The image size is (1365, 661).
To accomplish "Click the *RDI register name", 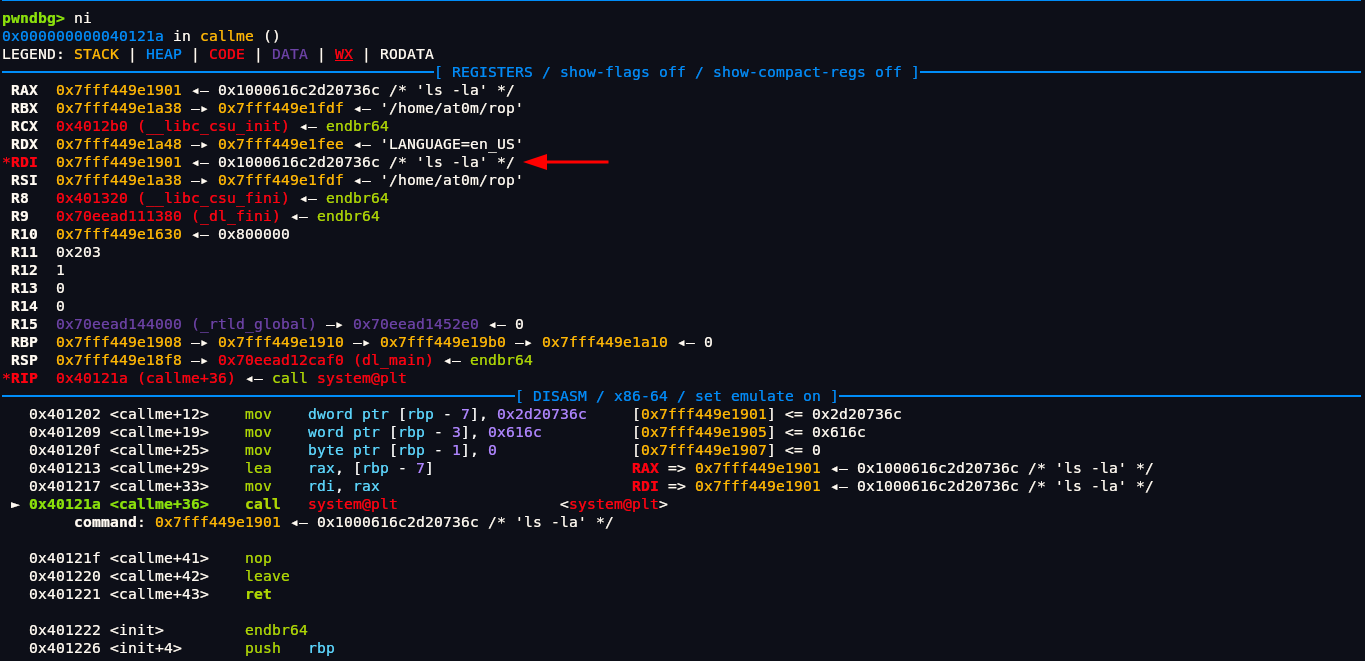I will [x=20, y=162].
